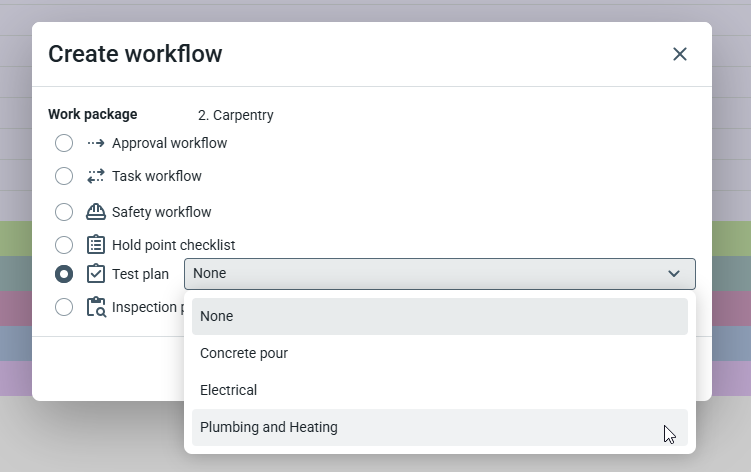The height and width of the screenshot is (472, 751).
Task: Click the Task workflow text label
Action: [x=156, y=176]
